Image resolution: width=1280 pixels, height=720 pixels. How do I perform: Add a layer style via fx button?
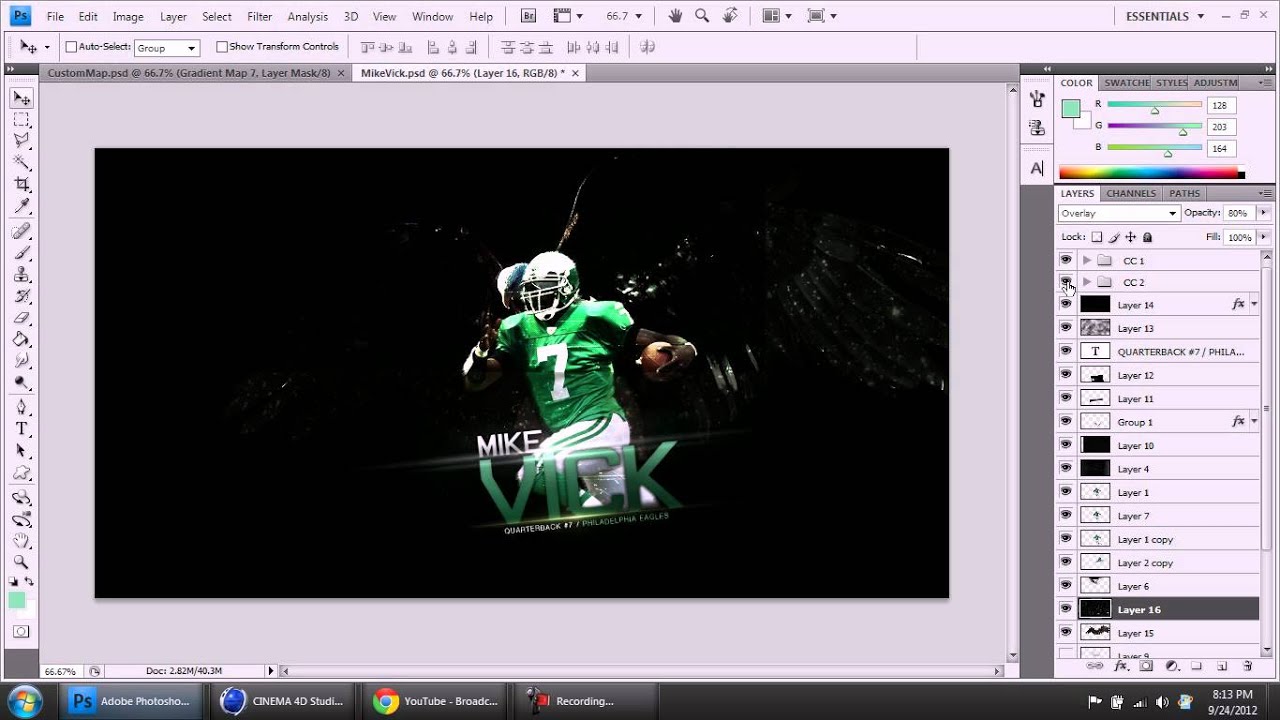(x=1121, y=666)
